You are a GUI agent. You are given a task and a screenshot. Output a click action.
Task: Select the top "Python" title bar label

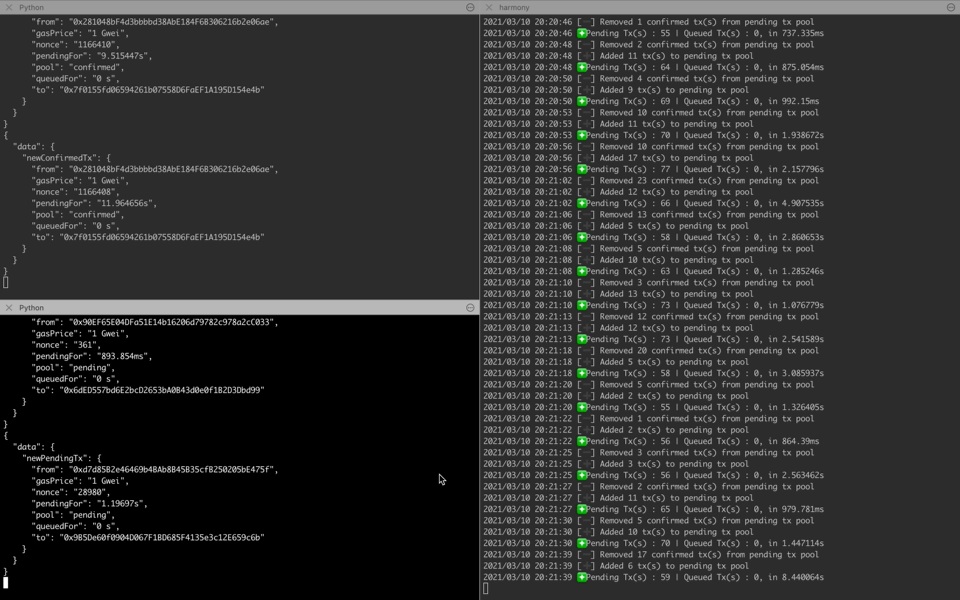pos(30,7)
